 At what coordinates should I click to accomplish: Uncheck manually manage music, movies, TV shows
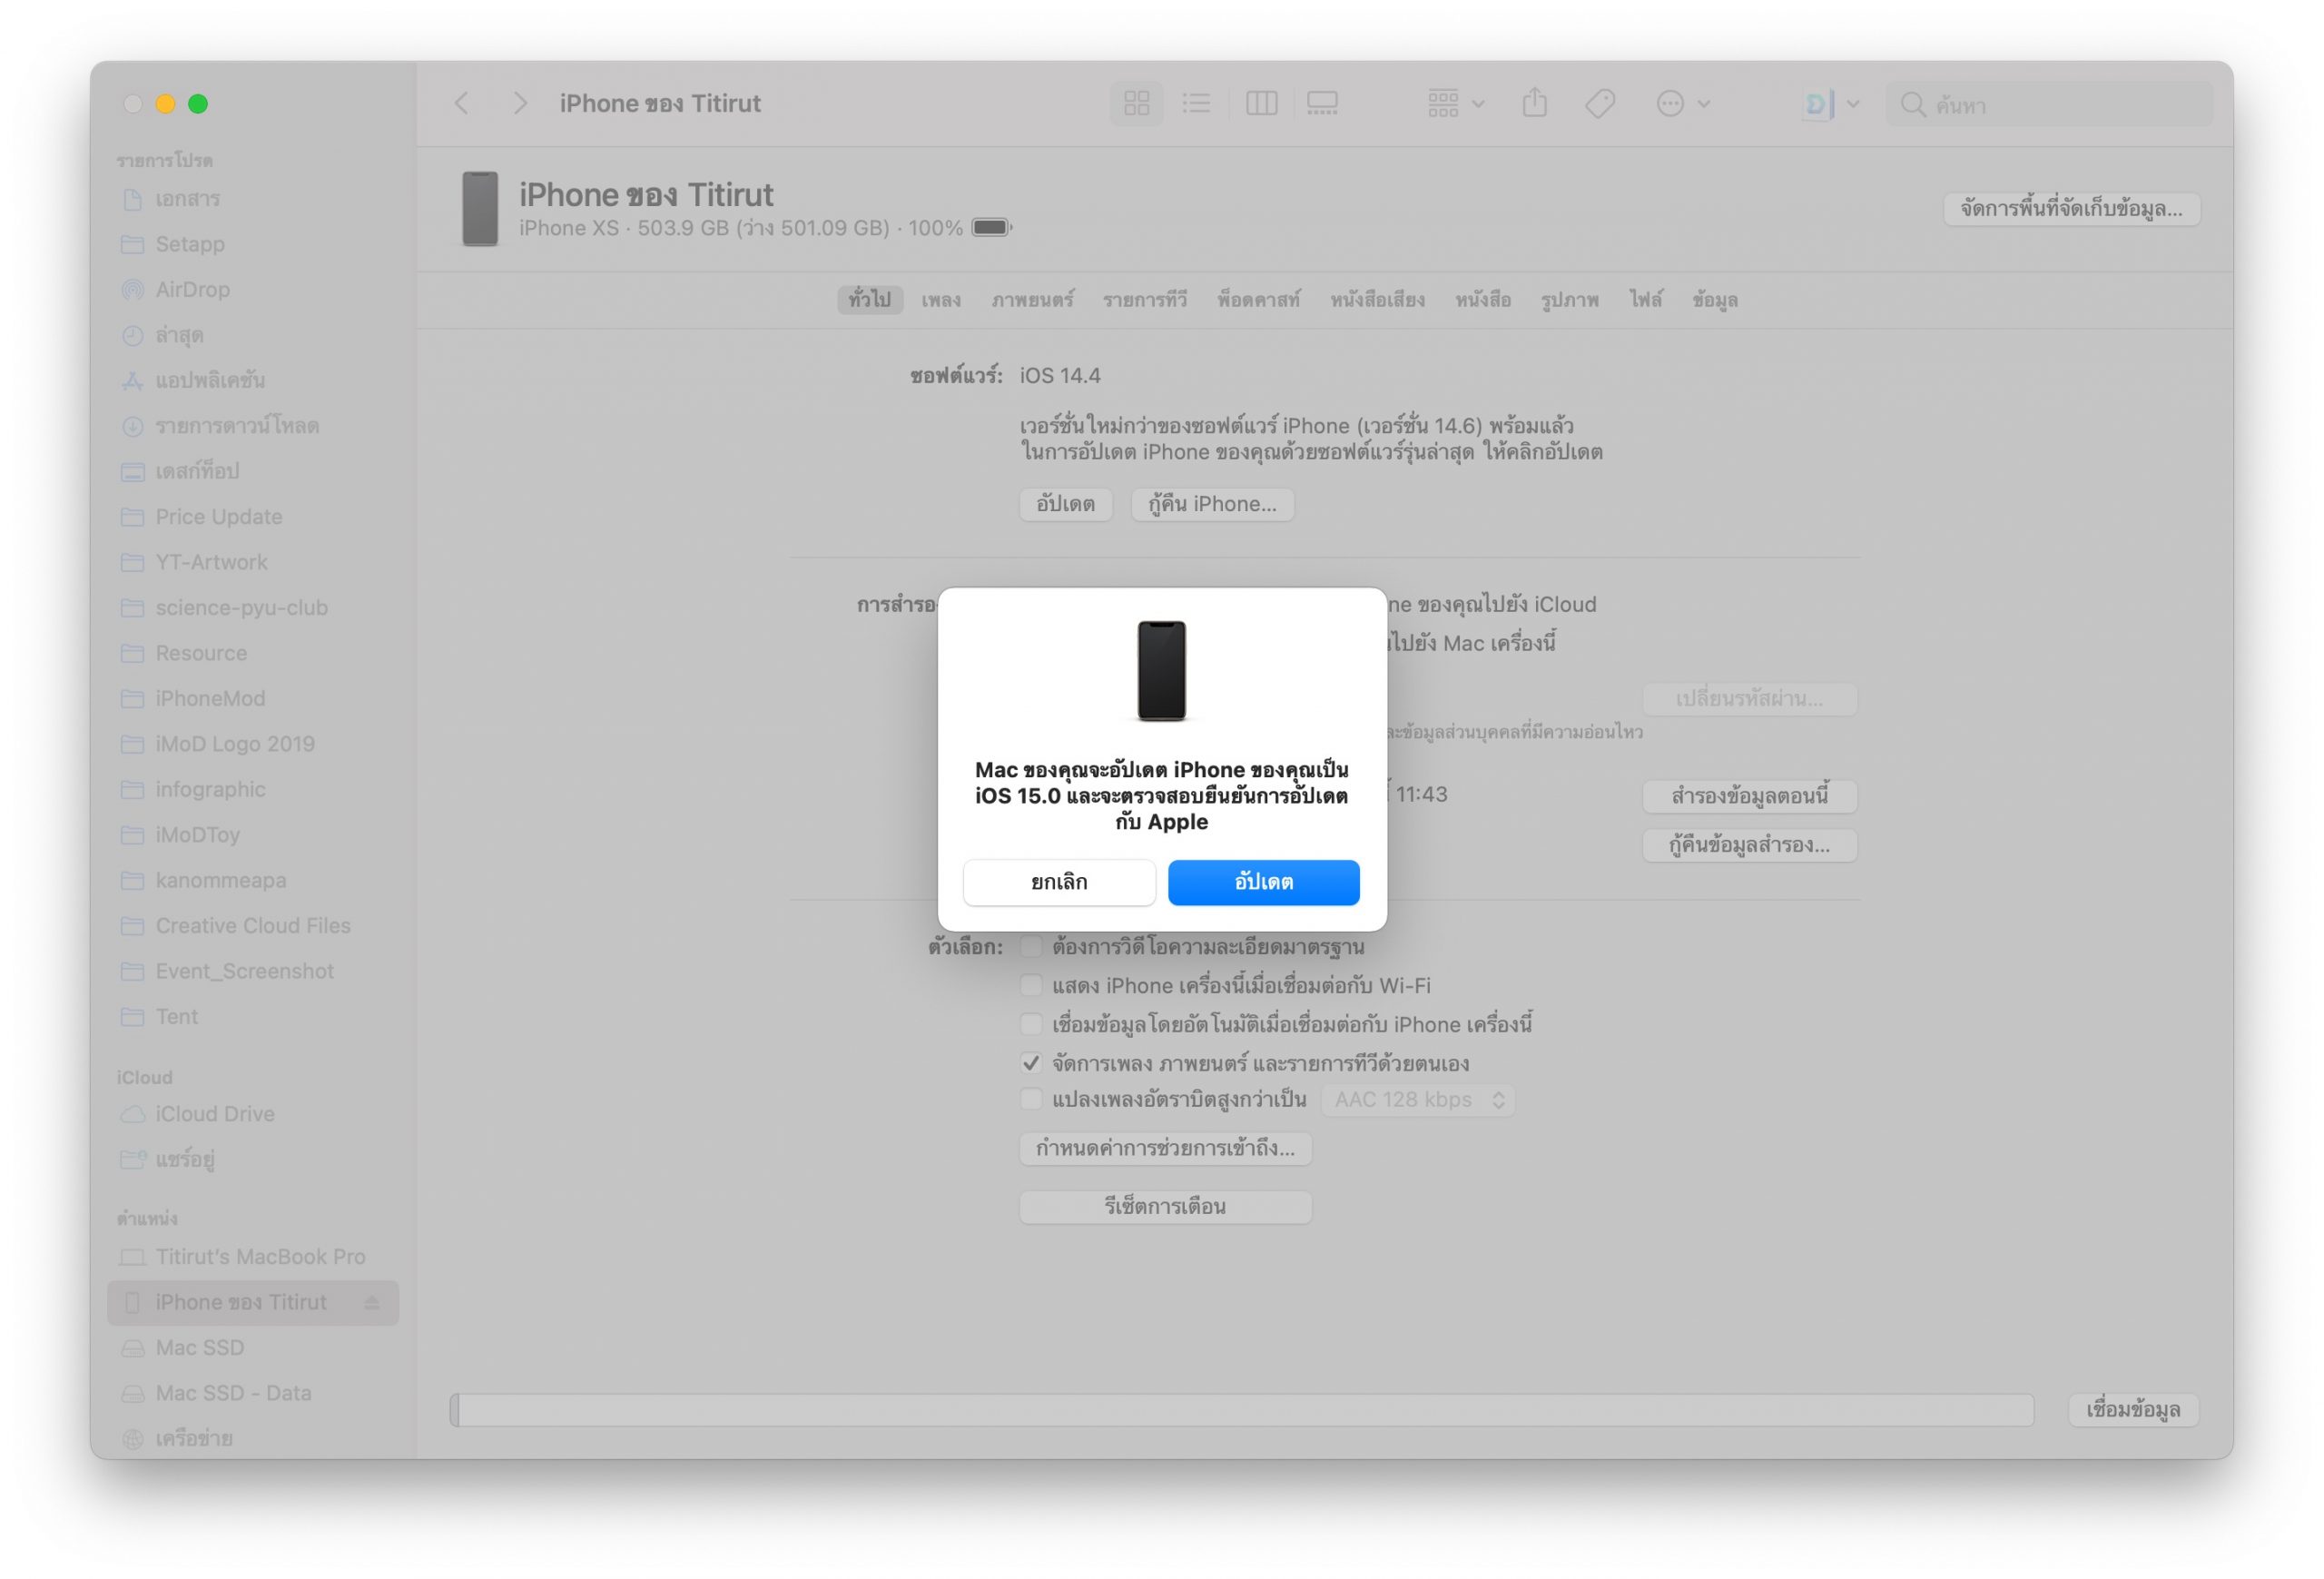(x=1031, y=1062)
